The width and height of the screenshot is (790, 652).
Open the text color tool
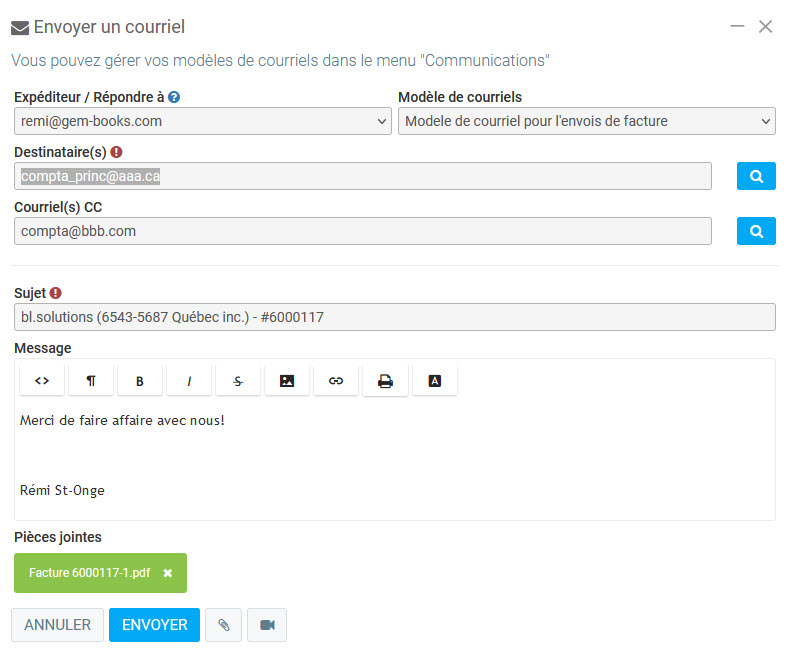click(x=434, y=381)
